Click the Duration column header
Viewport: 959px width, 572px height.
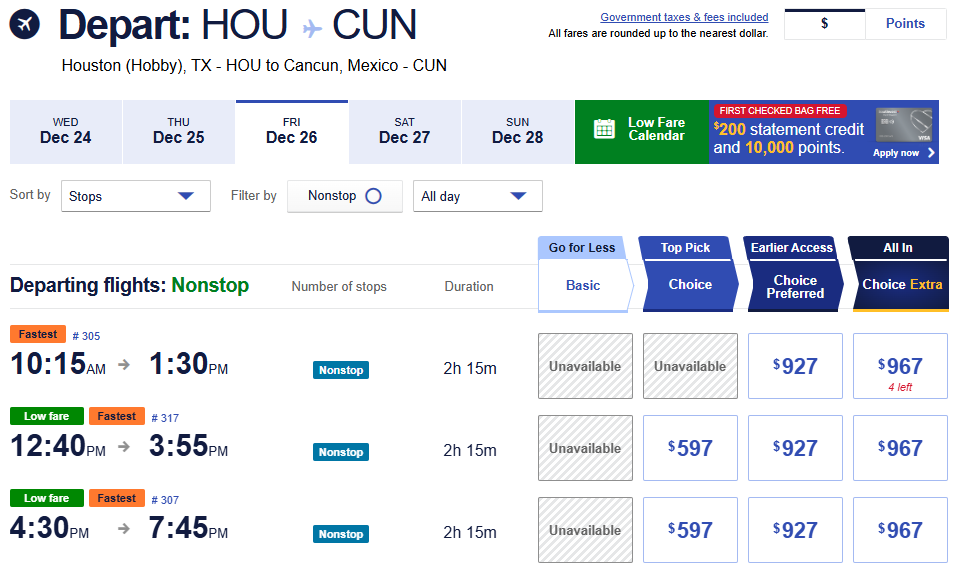[x=469, y=286]
